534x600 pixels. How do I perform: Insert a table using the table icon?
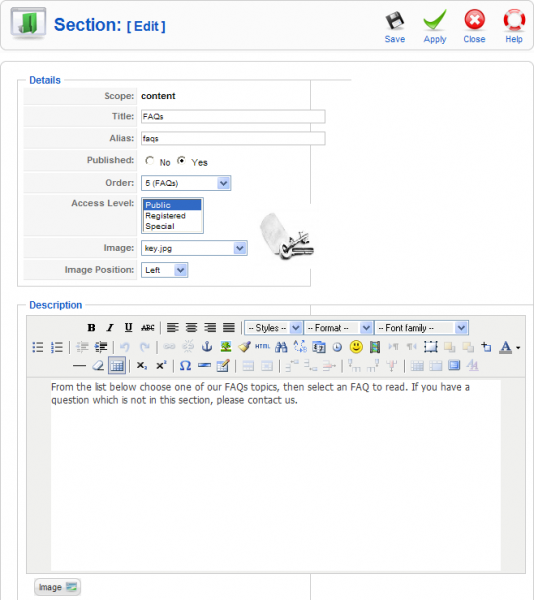[x=117, y=366]
